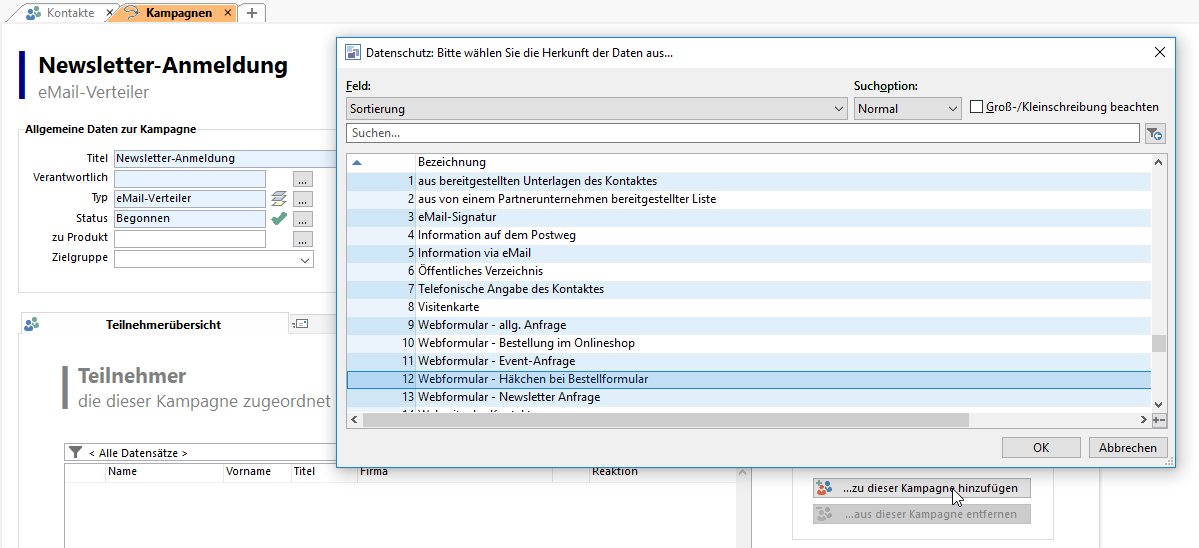Click the funnel filter icon above participant list
The width and height of the screenshot is (1199, 548).
pos(75,453)
